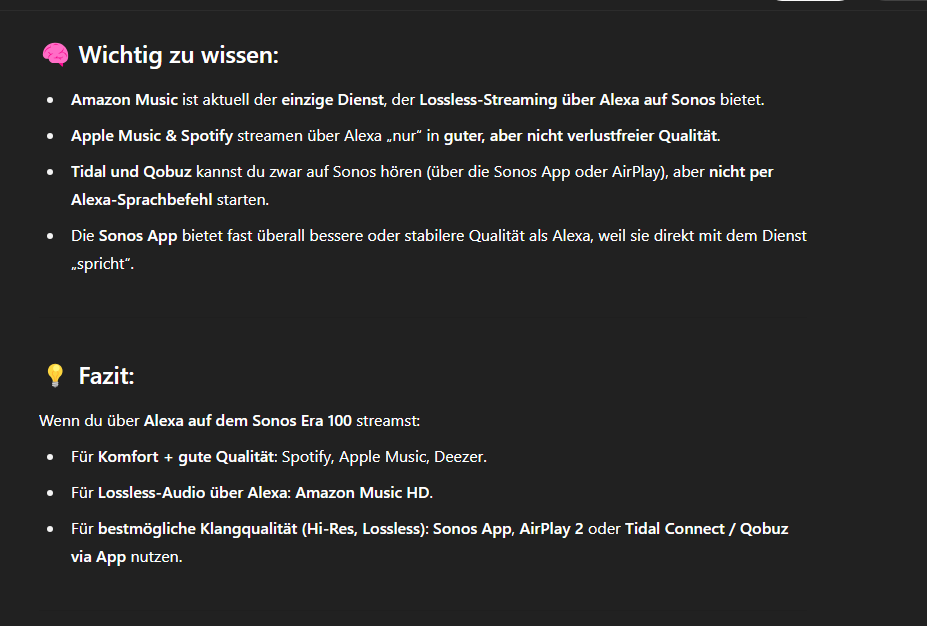Click the bold 'einzige Dienst' phrase
927x626 pixels.
pyautogui.click(x=332, y=99)
